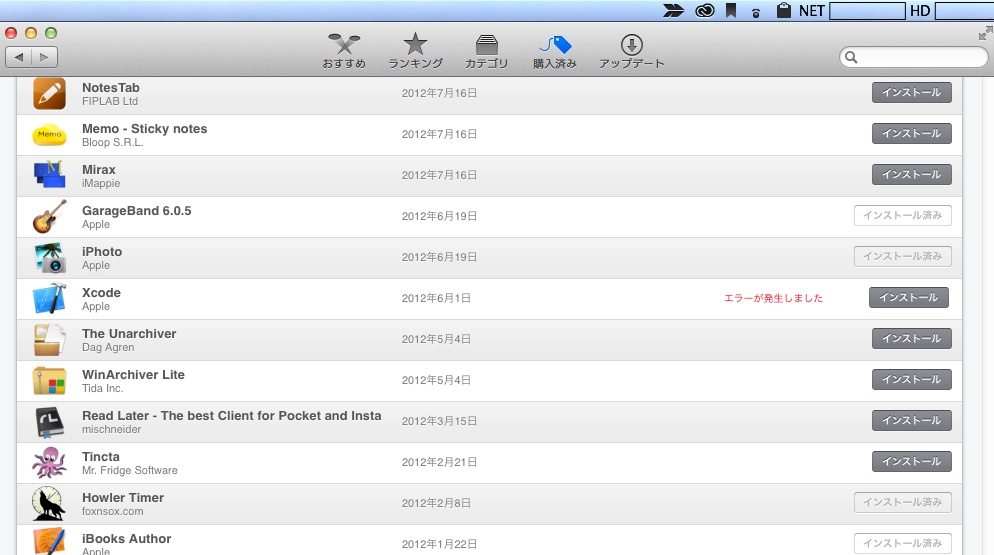Click the HD monitor in menu bar
Viewport: 994px width, 555px height.
pyautogui.click(x=952, y=11)
